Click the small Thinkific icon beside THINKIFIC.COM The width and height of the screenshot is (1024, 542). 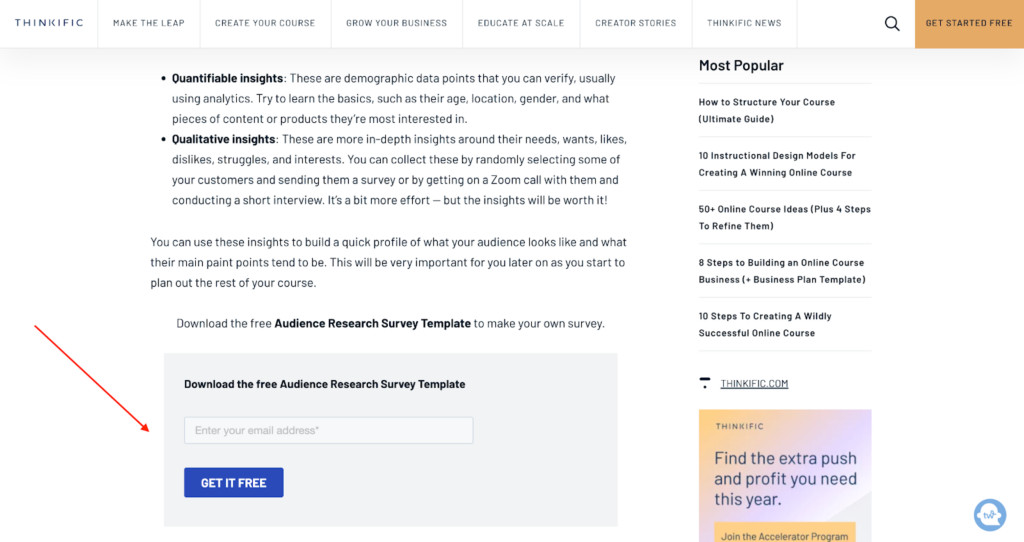pyautogui.click(x=705, y=383)
